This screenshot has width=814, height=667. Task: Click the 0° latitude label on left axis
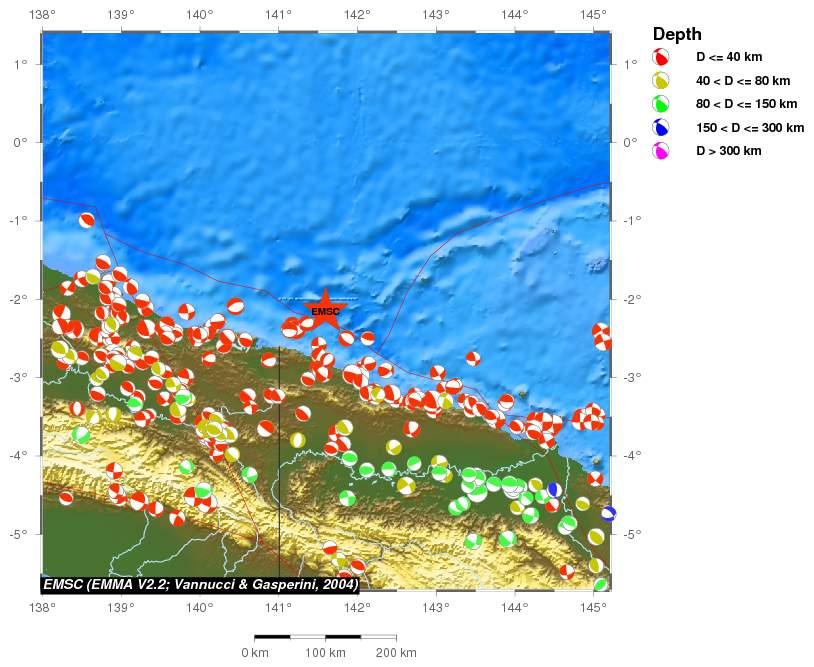21,142
